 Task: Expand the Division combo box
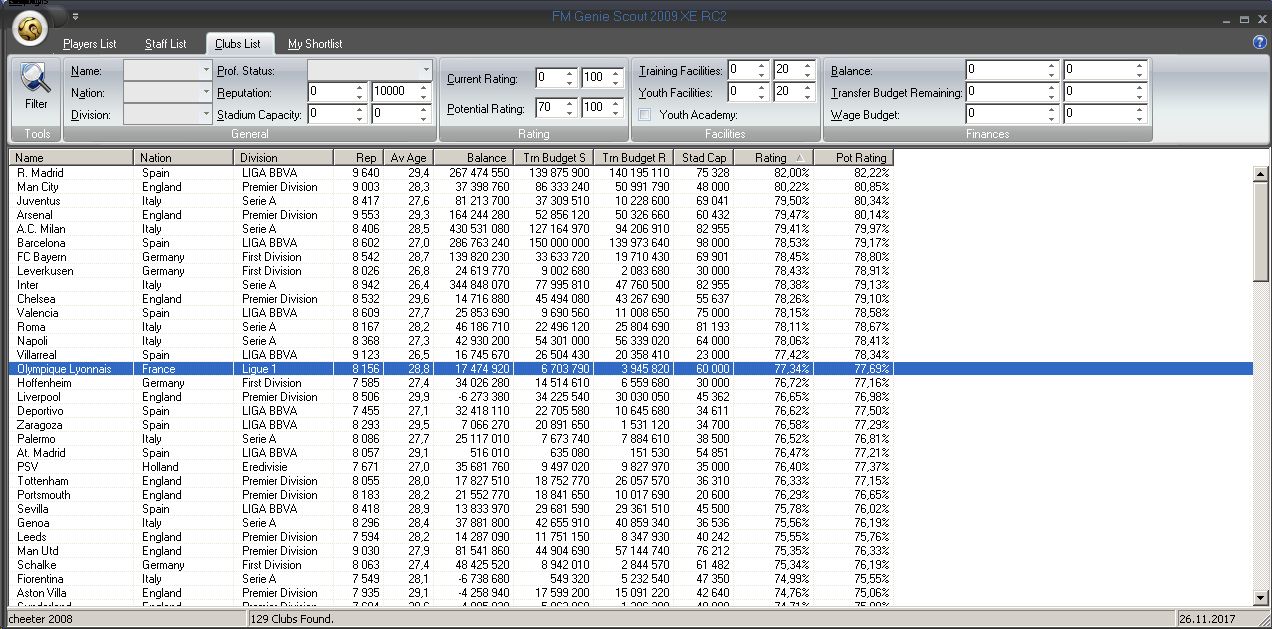[x=206, y=115]
